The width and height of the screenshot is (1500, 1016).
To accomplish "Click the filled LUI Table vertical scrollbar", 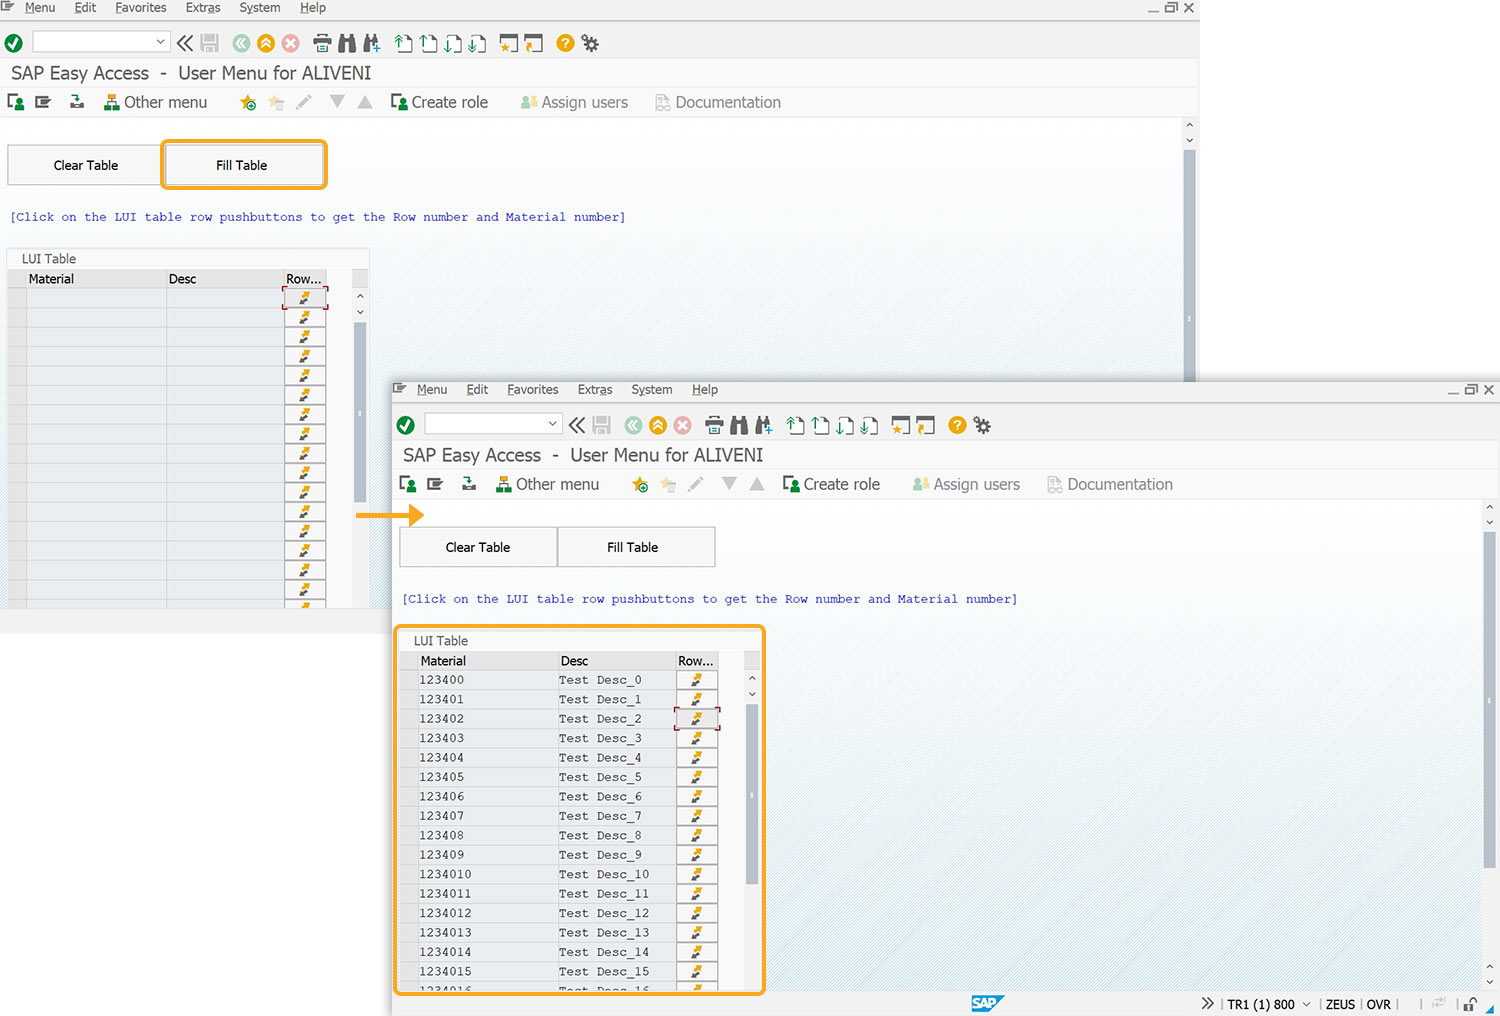I will 752,795.
